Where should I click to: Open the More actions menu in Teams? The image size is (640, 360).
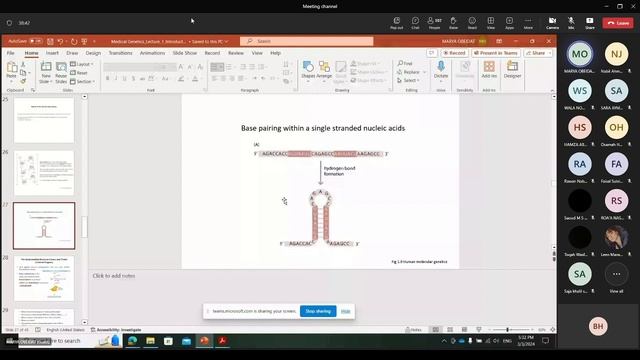coord(528,23)
